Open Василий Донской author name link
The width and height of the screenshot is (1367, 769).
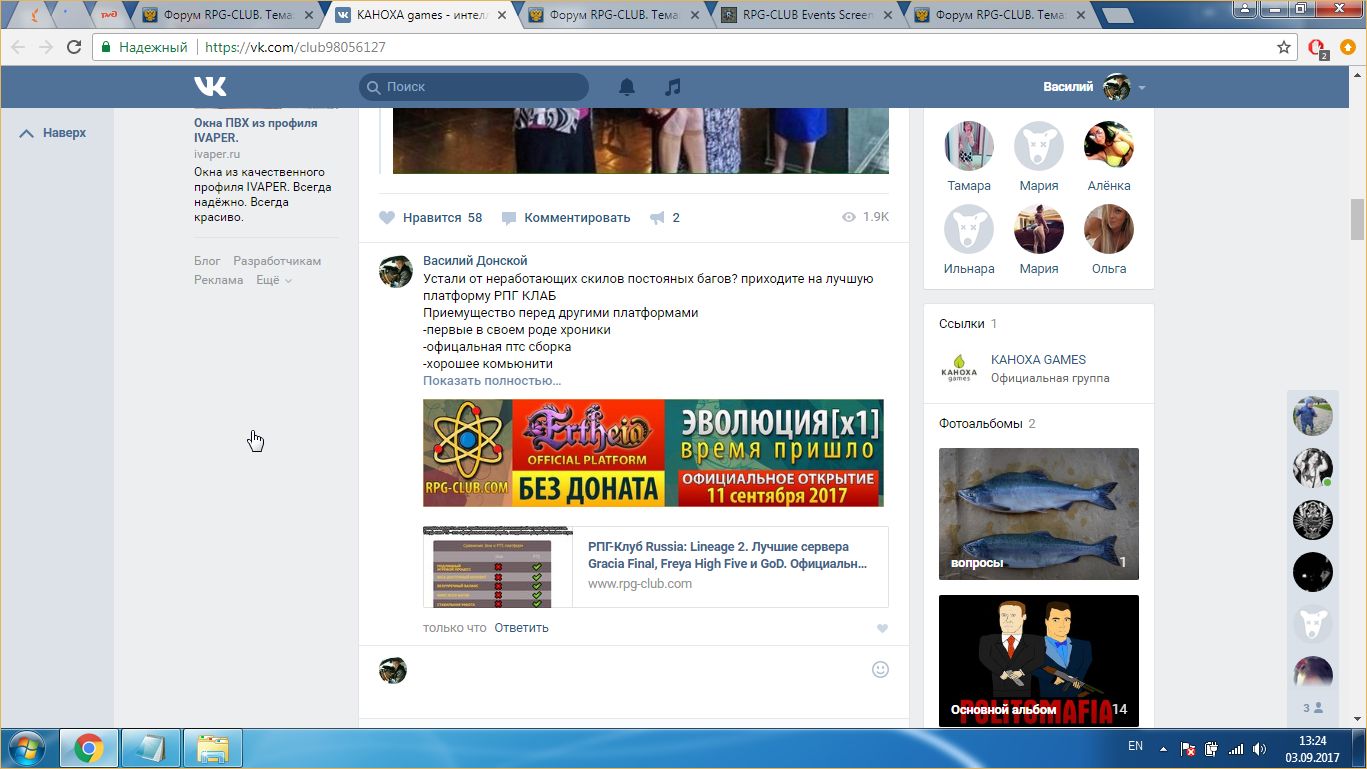pyautogui.click(x=475, y=261)
